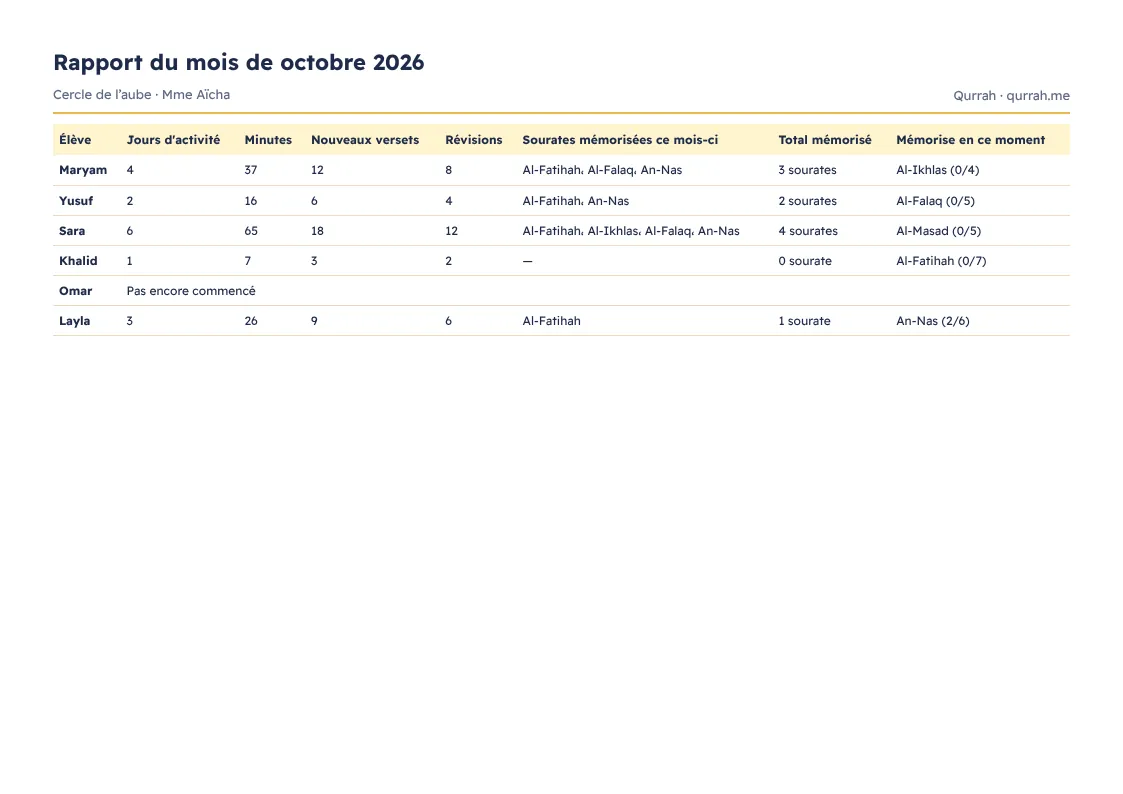Image resolution: width=1123 pixels, height=794 pixels.
Task: Click Layla's minutes value '26'
Action: tap(251, 321)
